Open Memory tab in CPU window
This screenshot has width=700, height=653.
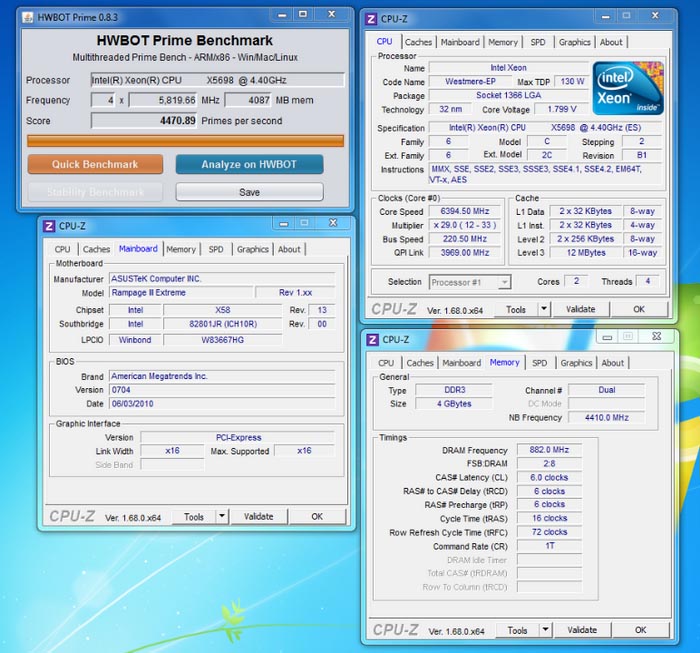pos(503,42)
